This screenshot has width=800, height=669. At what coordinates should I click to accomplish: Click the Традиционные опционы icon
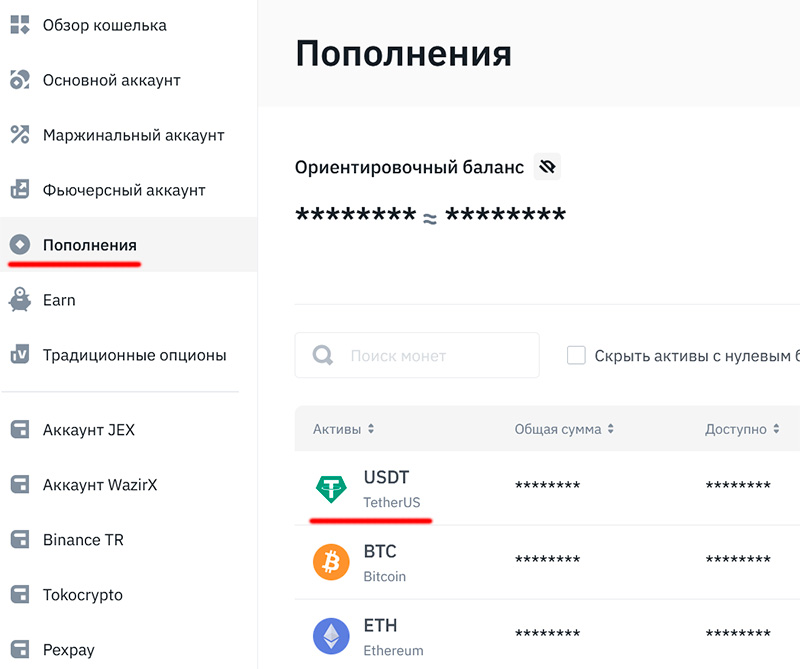coord(20,354)
